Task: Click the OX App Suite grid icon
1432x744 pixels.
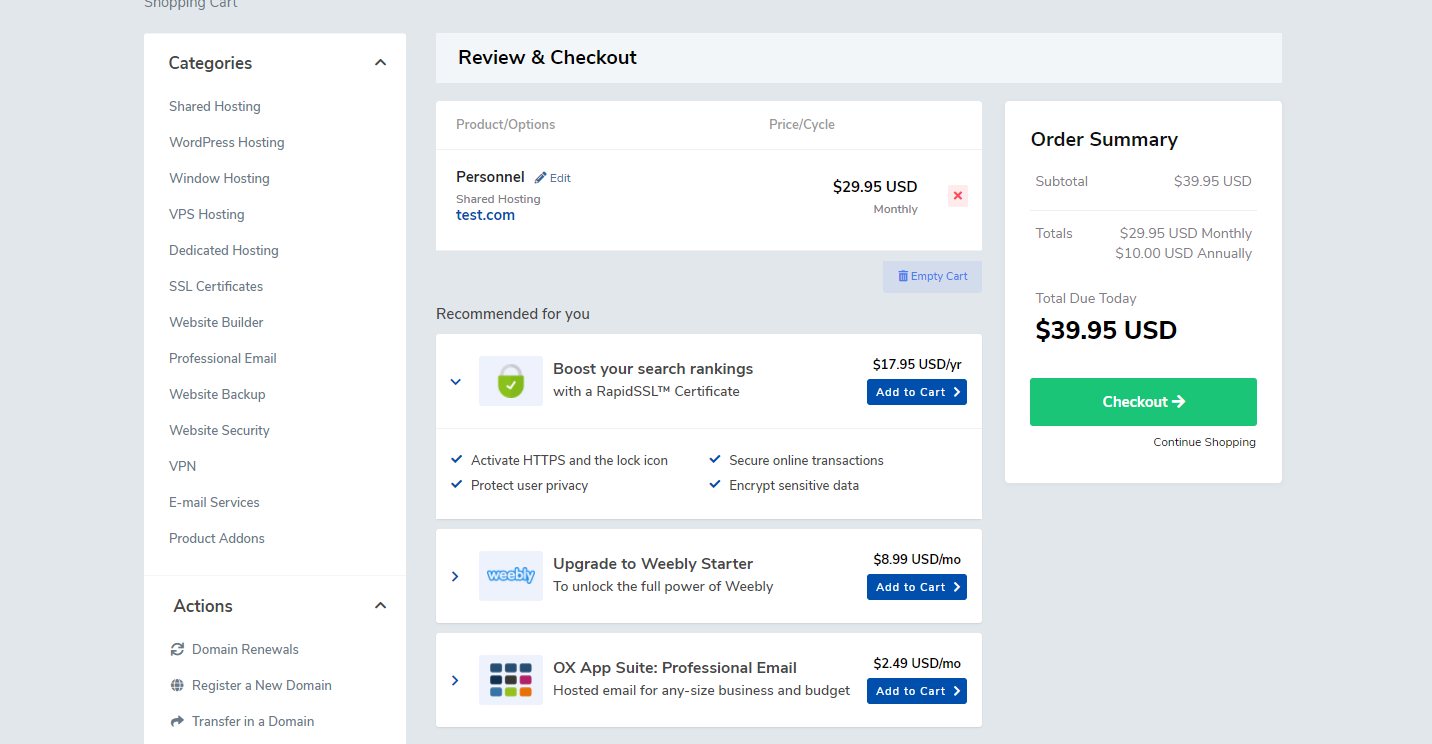Action: pyautogui.click(x=511, y=680)
